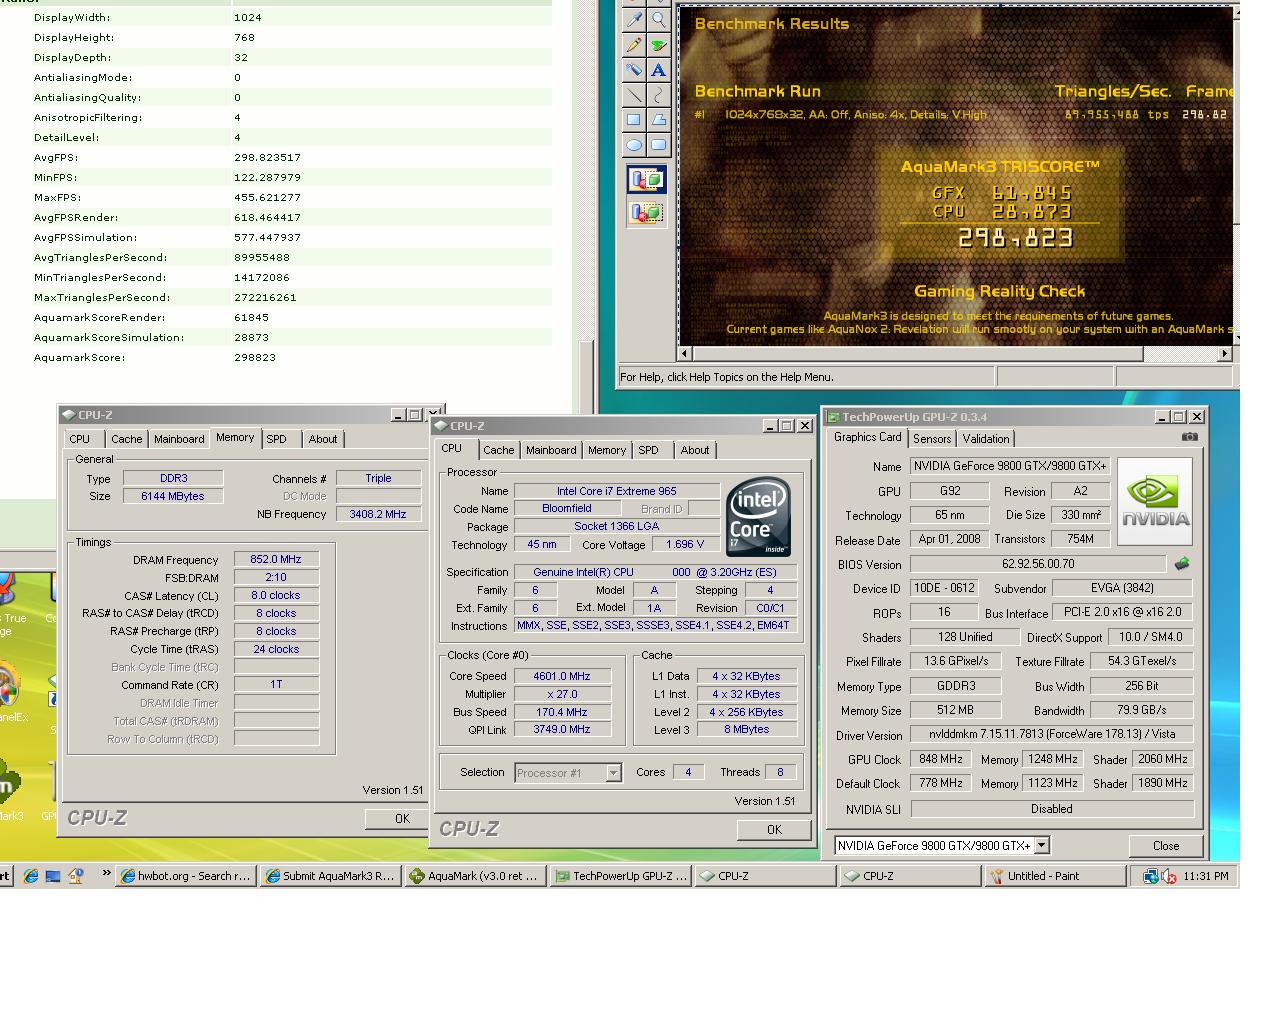Open Internet Explorer from quick launch
The height and width of the screenshot is (1024, 1280).
click(x=31, y=876)
